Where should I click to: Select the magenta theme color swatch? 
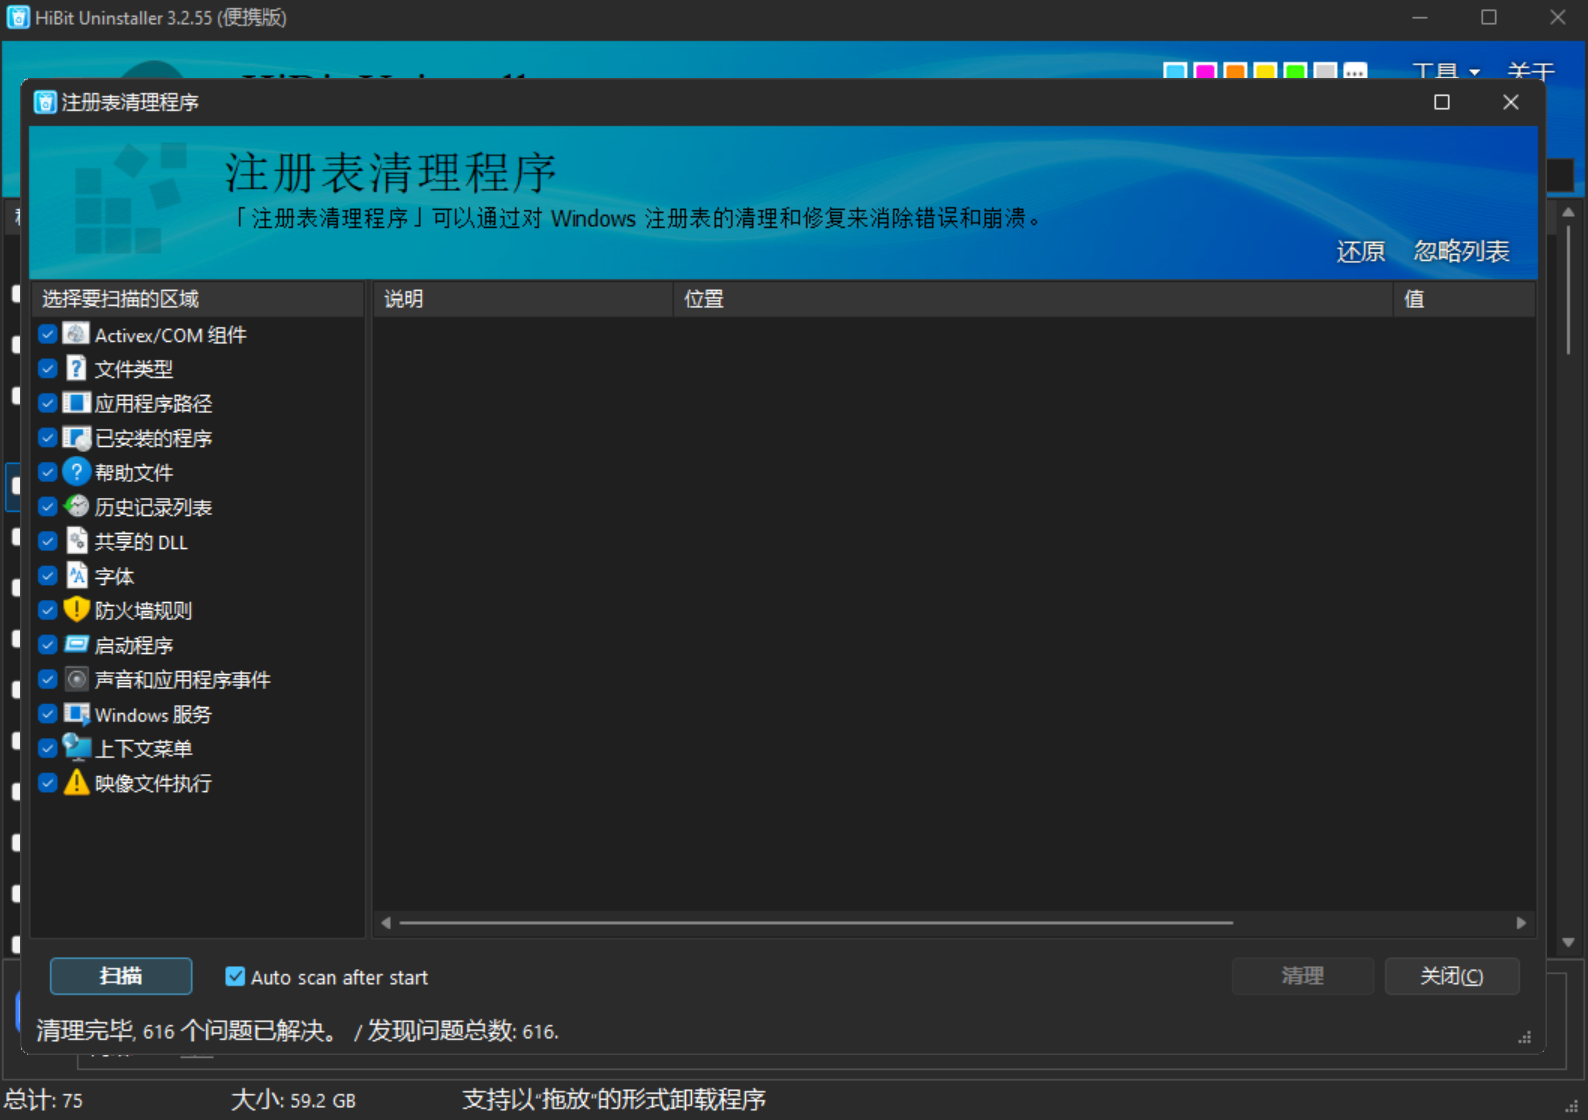tap(1206, 71)
